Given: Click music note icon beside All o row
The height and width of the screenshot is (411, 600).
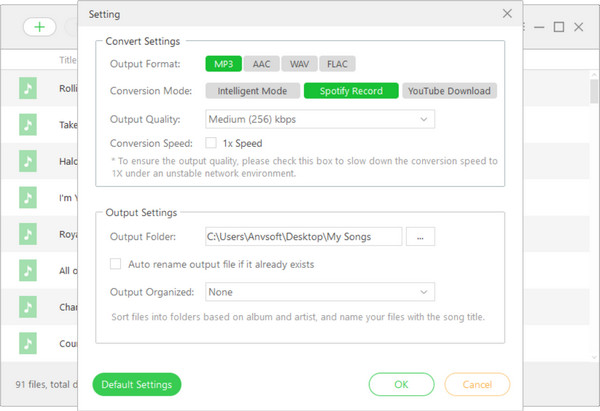Looking at the screenshot, I should (x=28, y=271).
